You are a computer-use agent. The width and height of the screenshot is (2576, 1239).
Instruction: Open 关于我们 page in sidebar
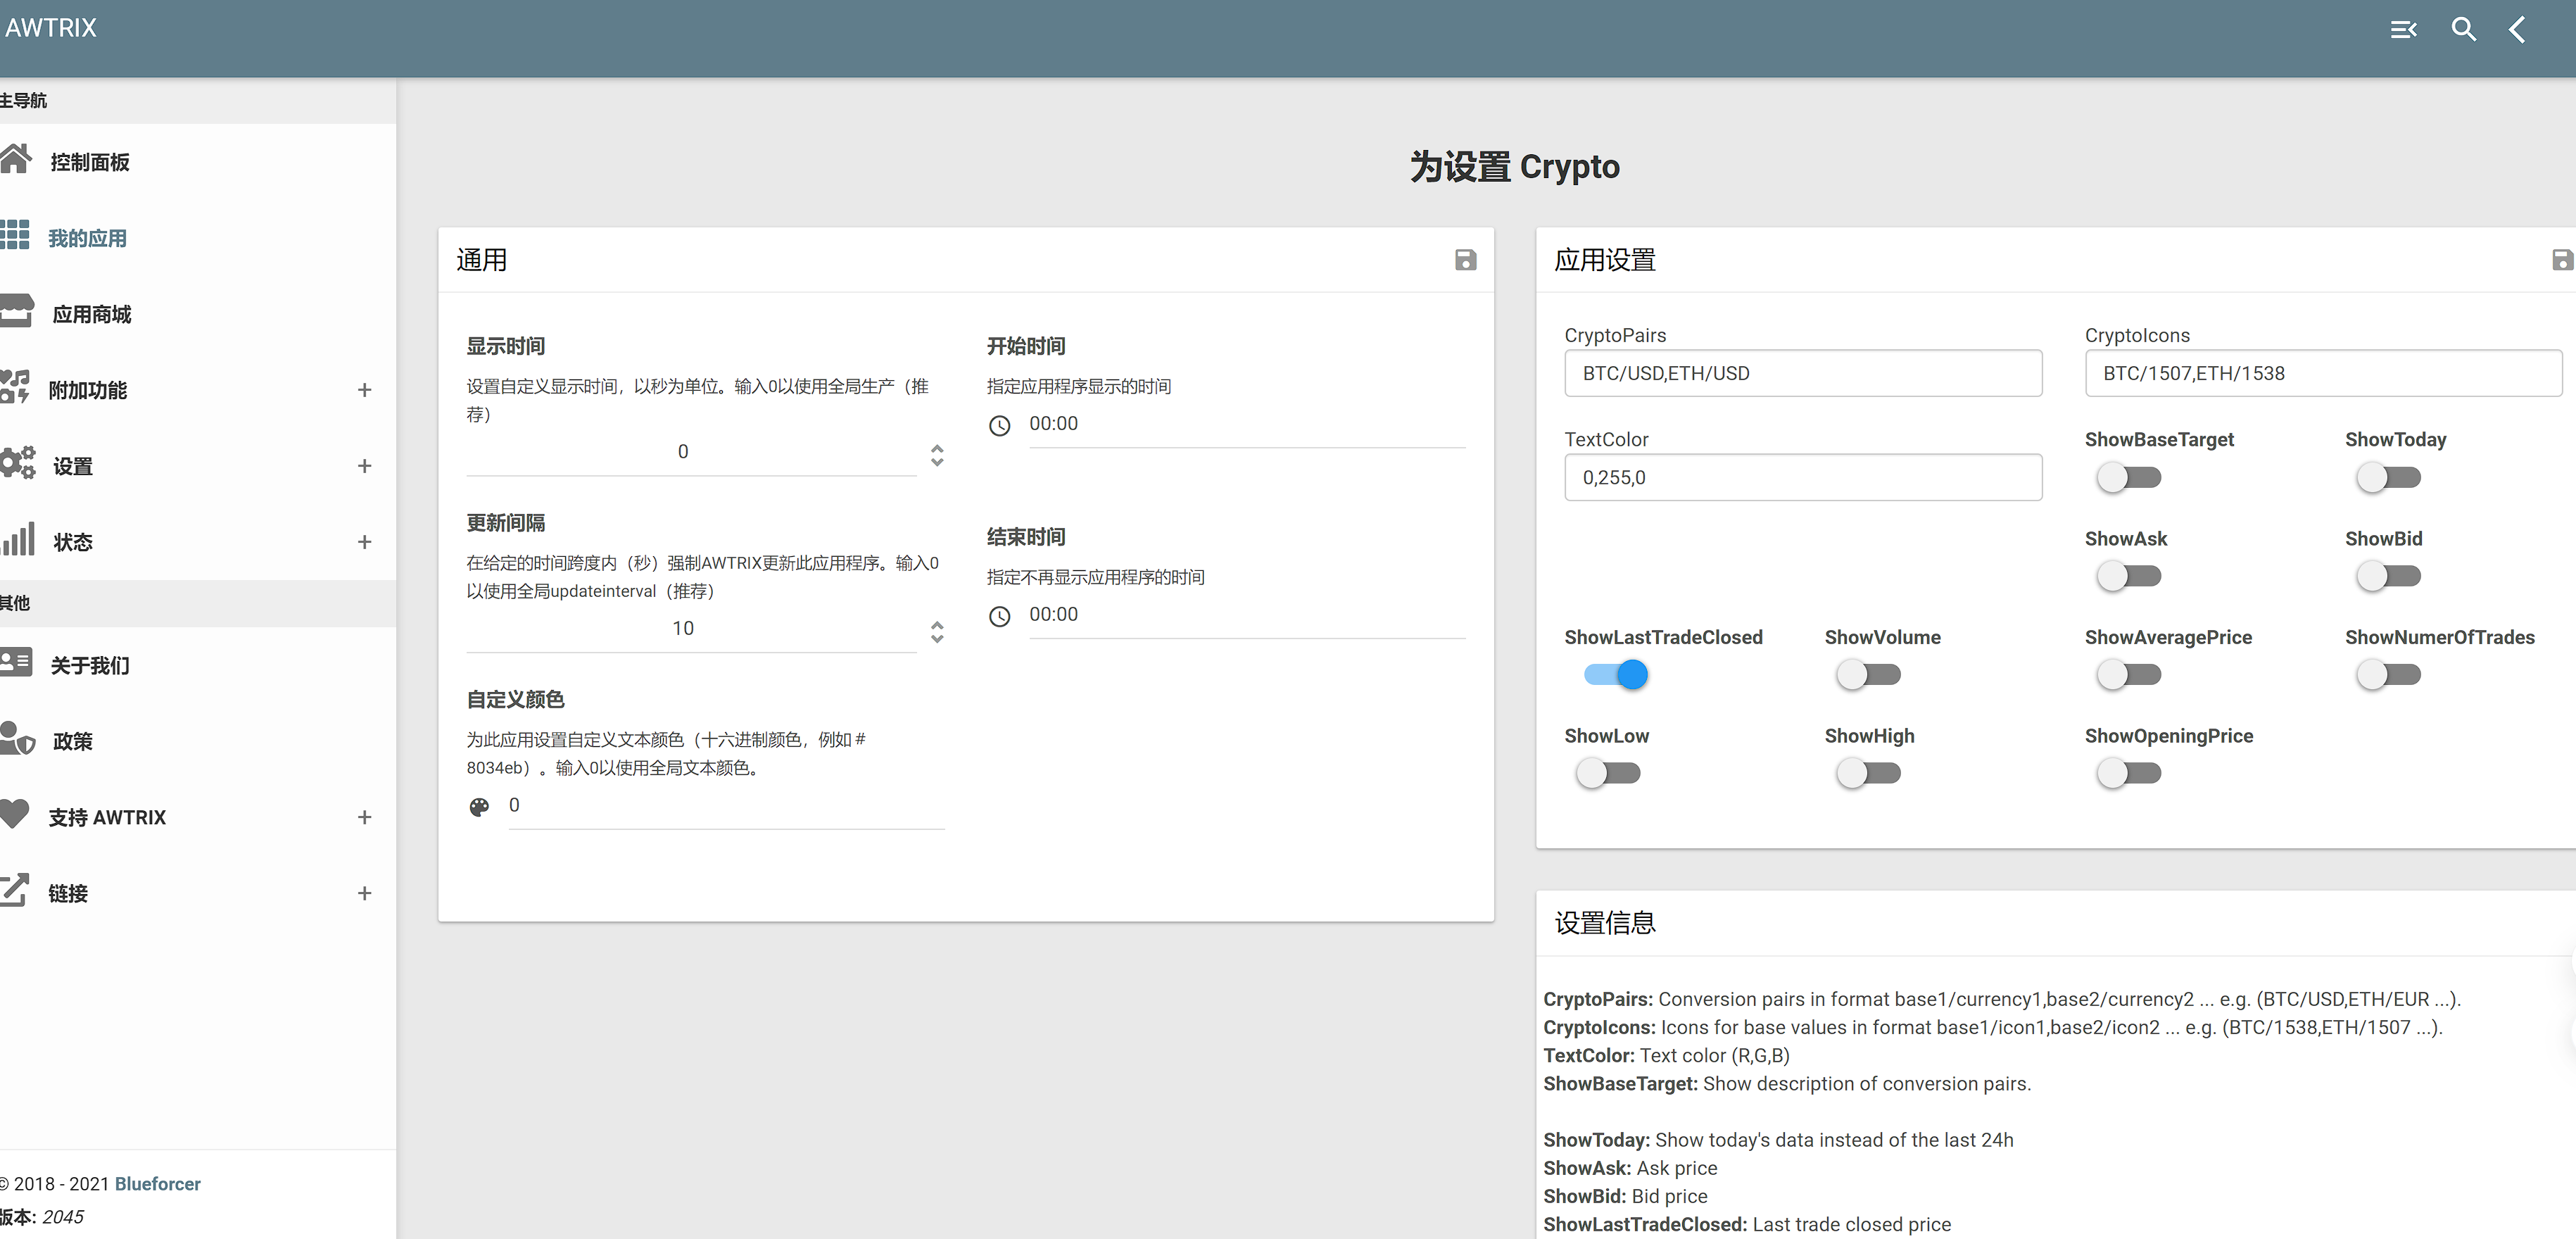(89, 665)
